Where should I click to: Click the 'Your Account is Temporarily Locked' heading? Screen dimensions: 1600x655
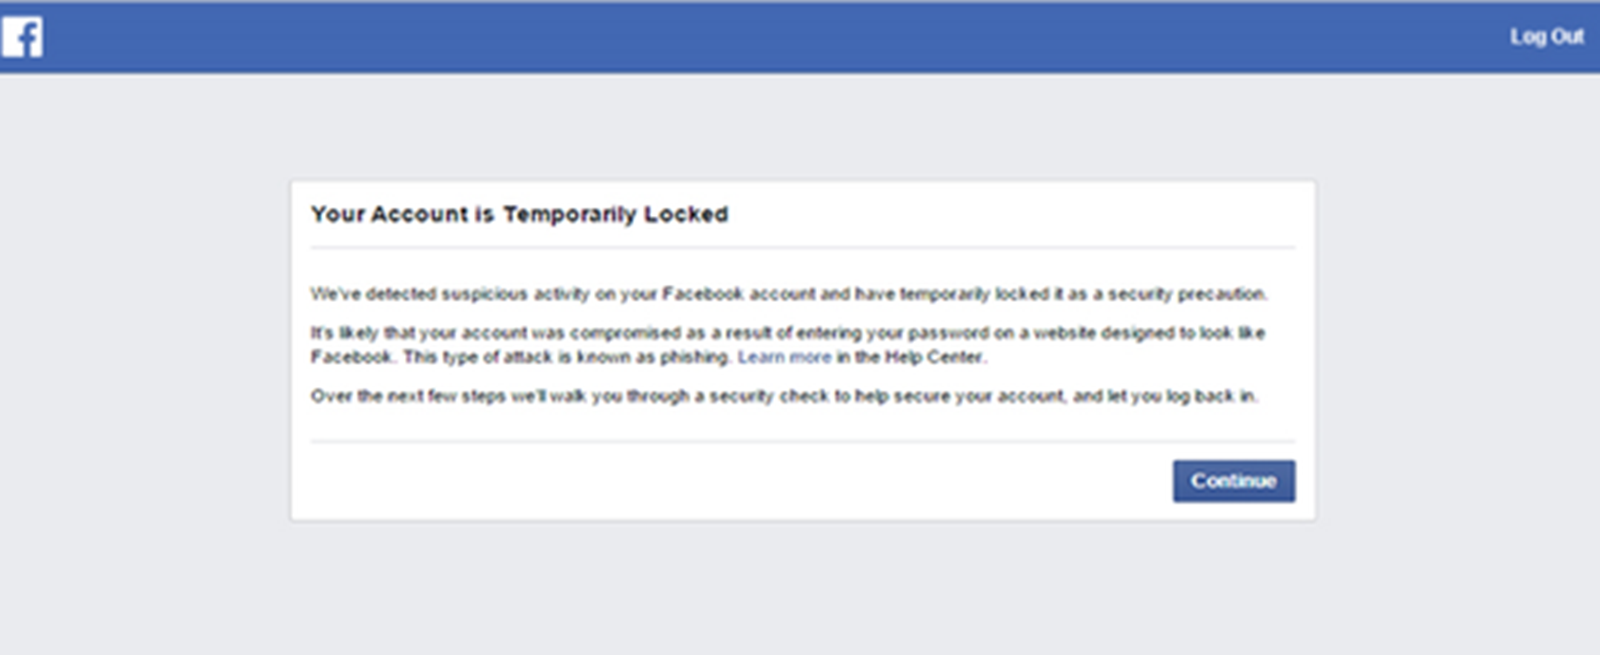point(519,214)
